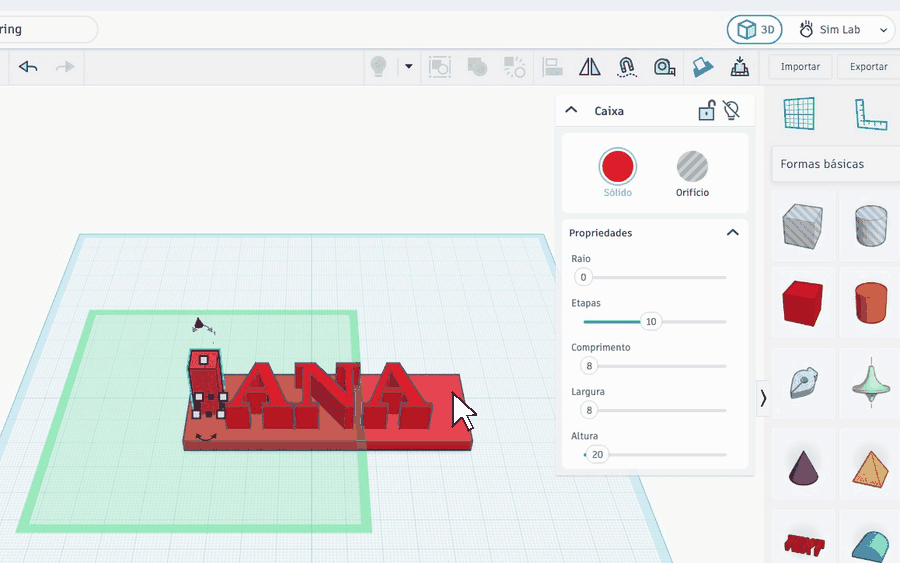Screen dimensions: 900x563
Task: Click the Undo arrow icon
Action: [x=28, y=67]
